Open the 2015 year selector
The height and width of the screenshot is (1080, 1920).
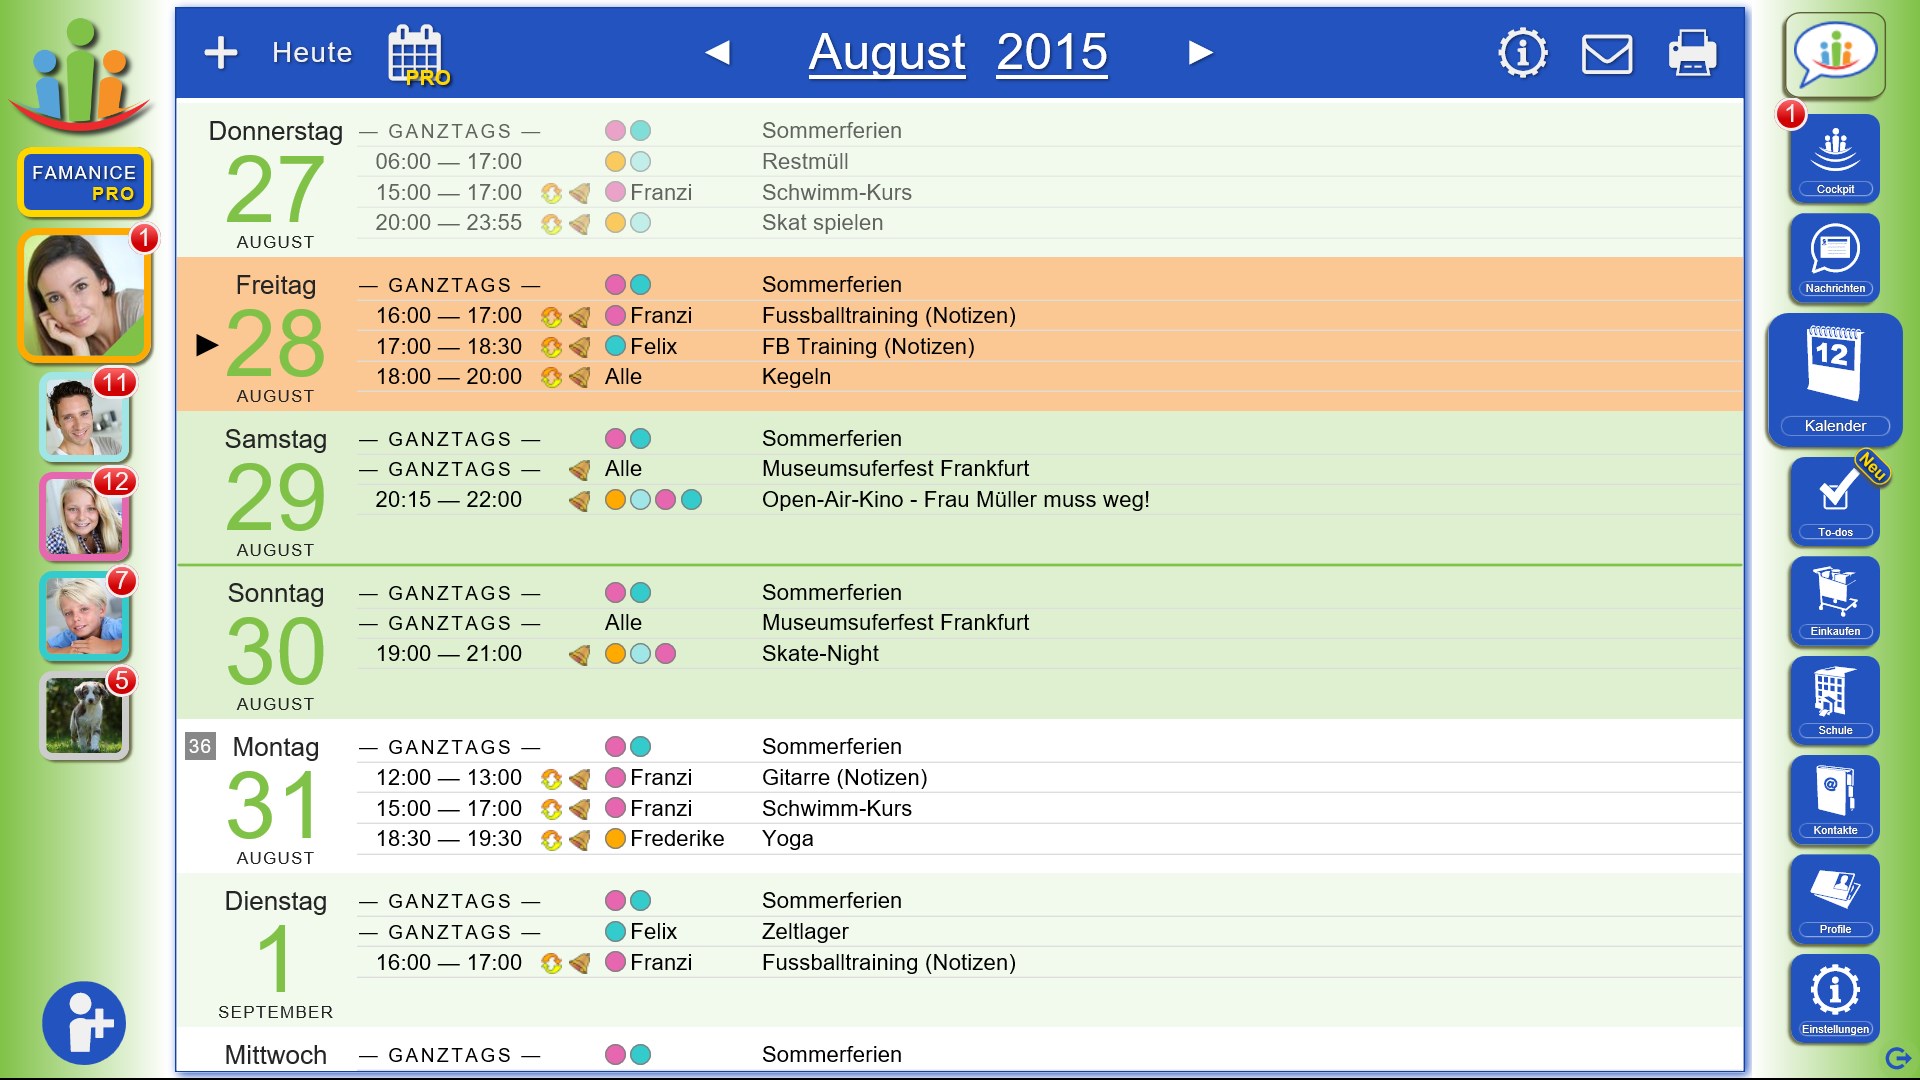pos(1051,52)
